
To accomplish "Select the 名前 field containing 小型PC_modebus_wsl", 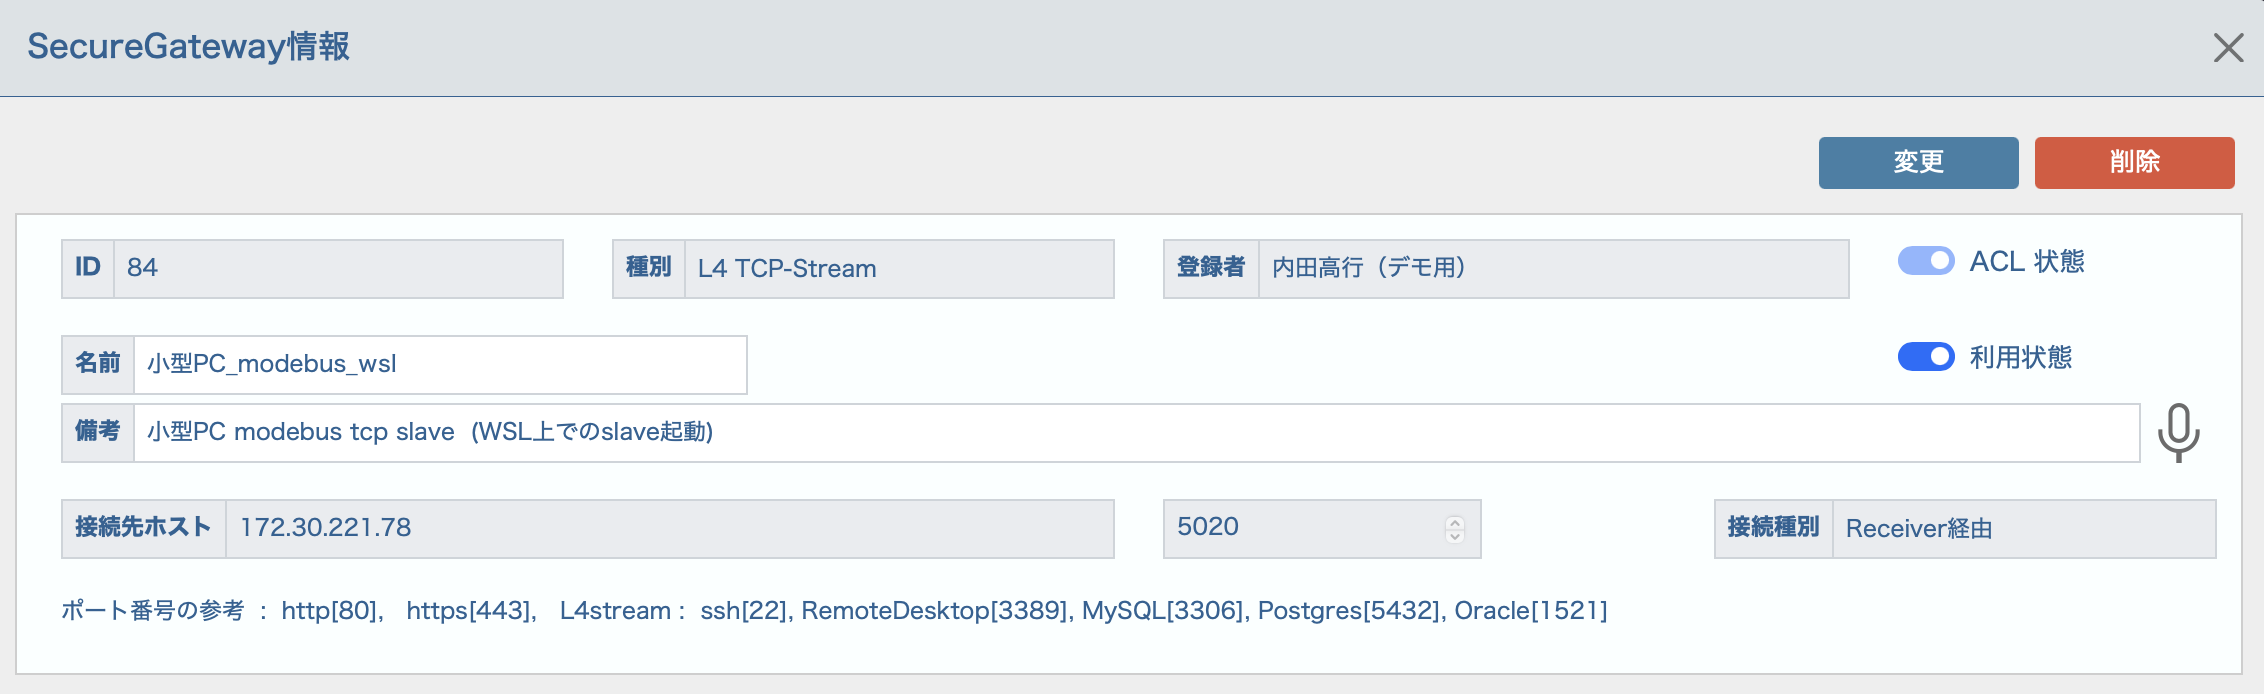I will click(440, 365).
